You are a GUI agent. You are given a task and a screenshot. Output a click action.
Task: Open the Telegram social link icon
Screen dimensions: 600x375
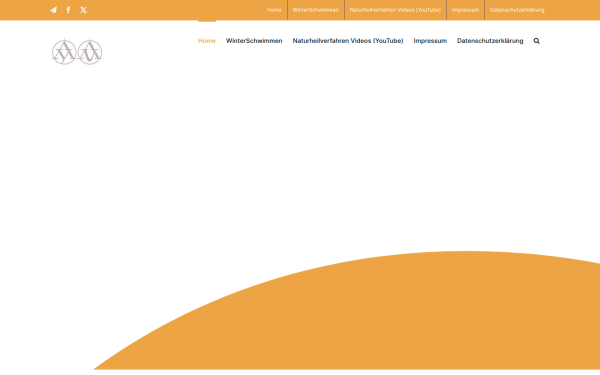(53, 10)
